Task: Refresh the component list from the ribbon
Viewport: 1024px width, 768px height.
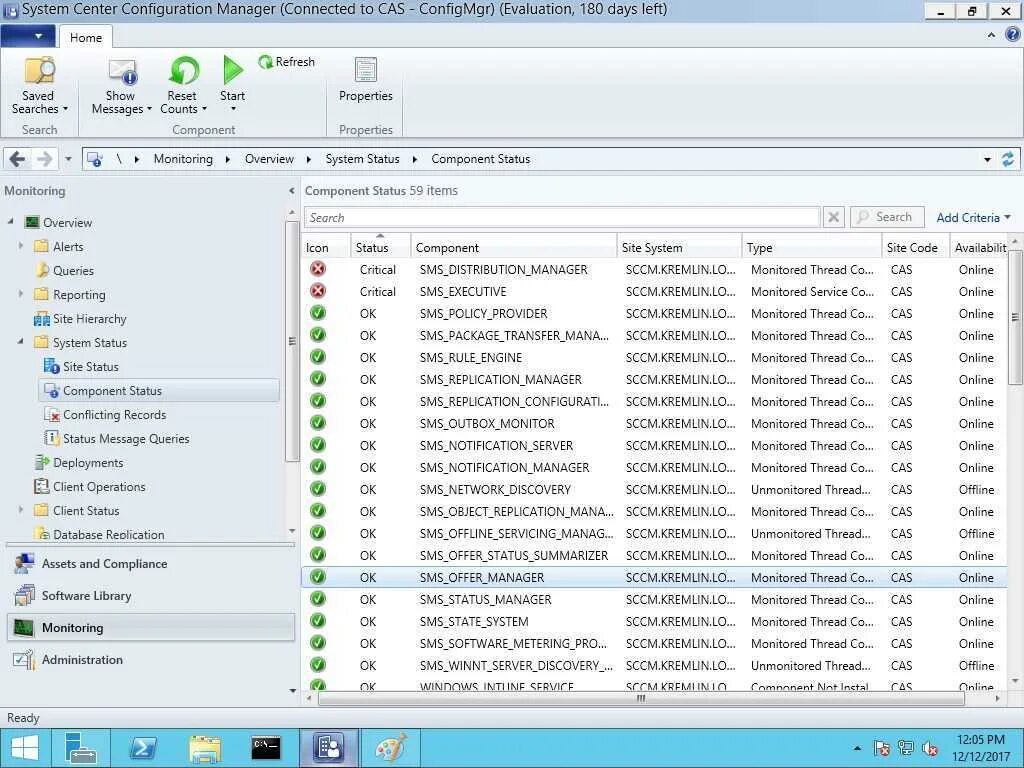Action: click(286, 61)
